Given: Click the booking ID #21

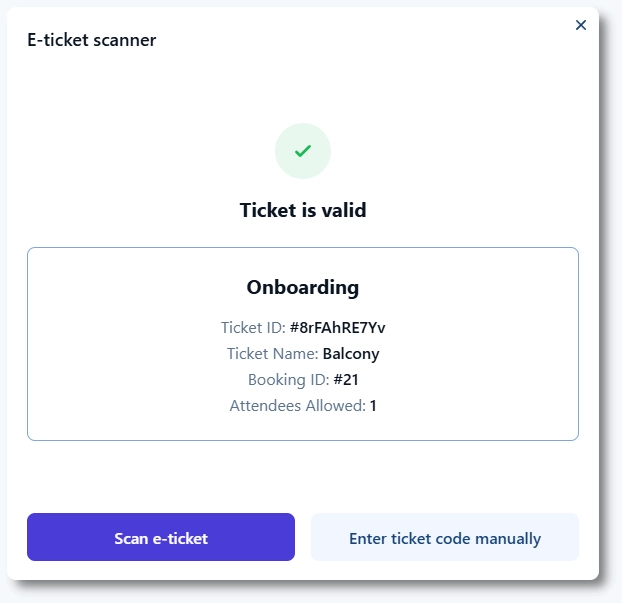Looking at the screenshot, I should tap(345, 379).
